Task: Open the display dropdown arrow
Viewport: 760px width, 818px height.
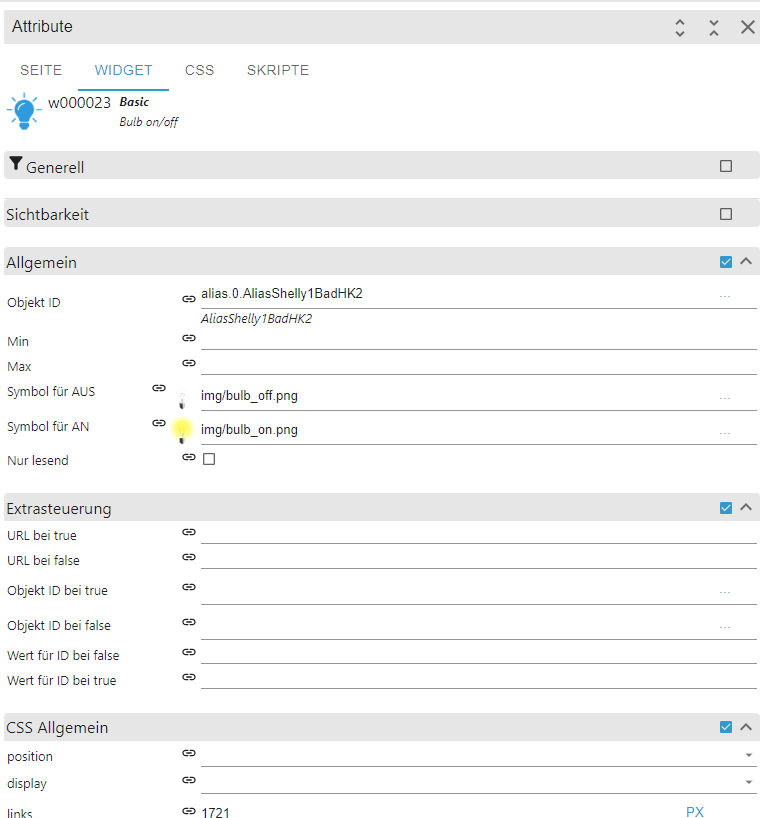Action: pos(749,782)
